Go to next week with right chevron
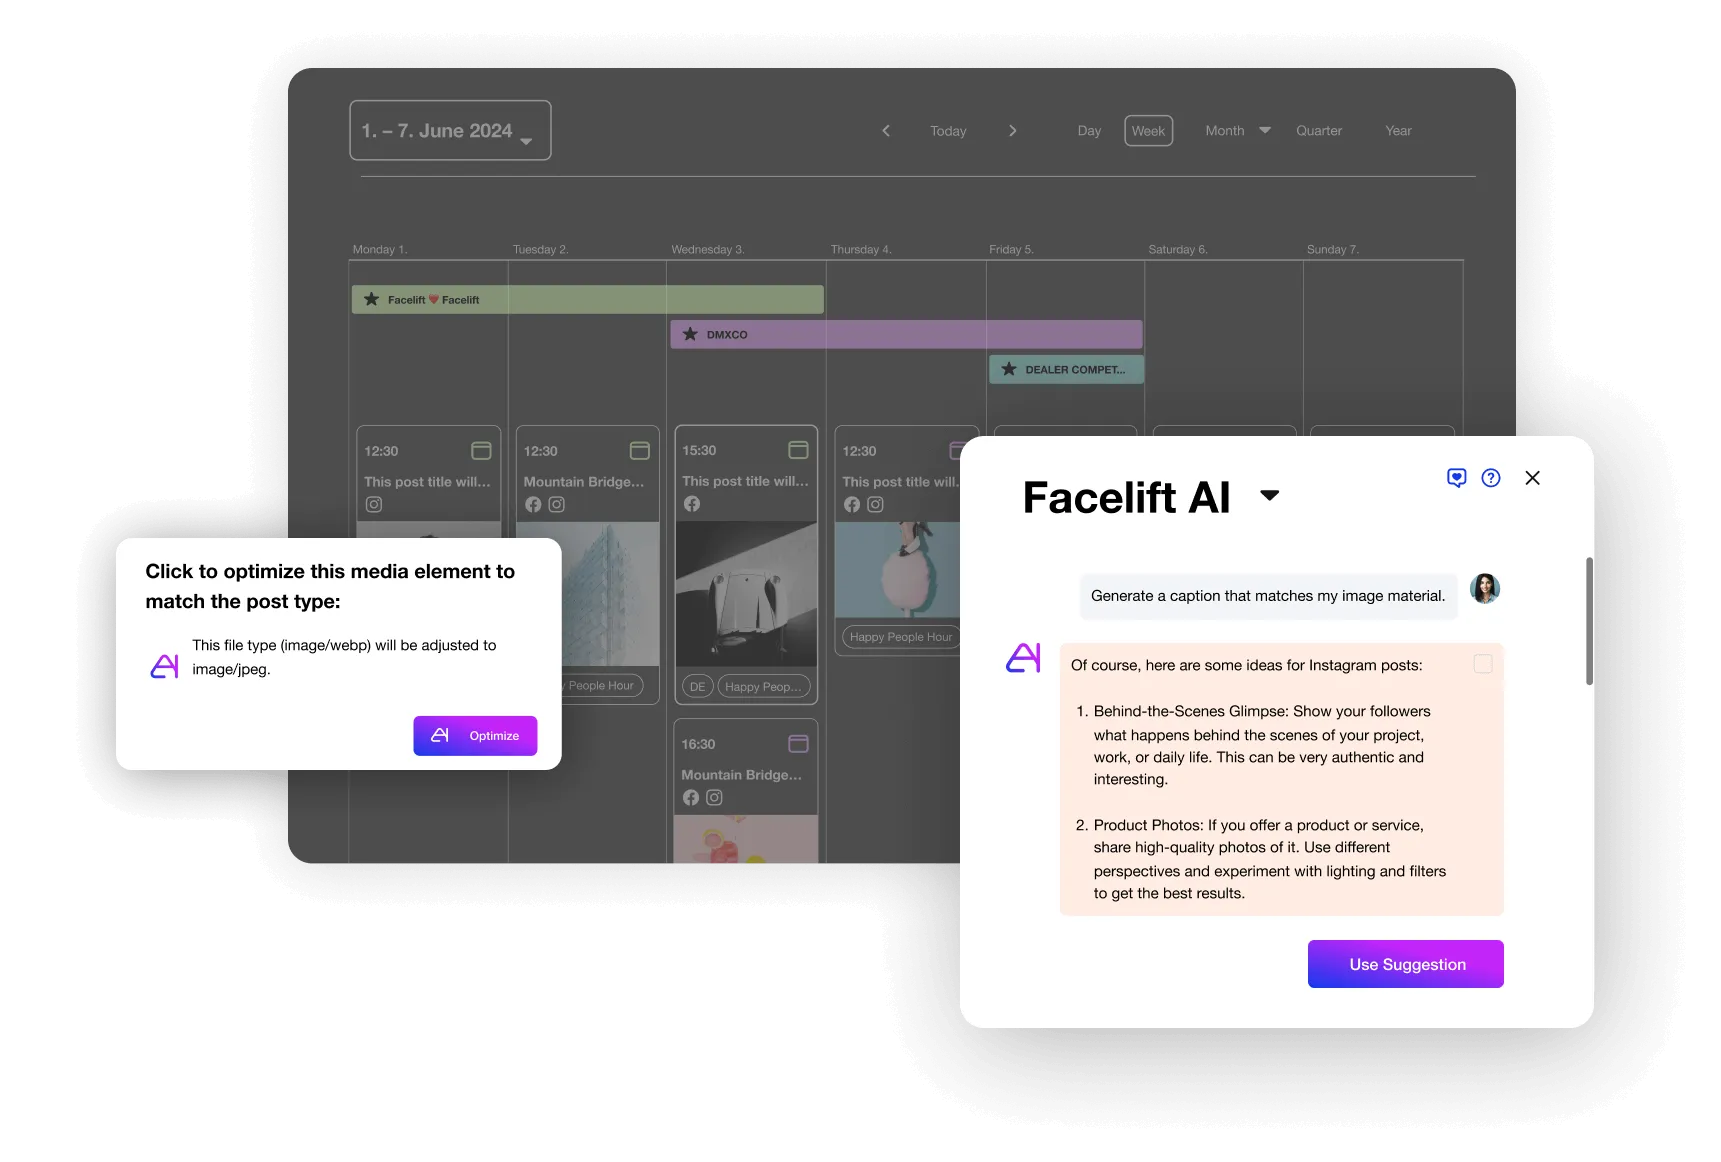 [1012, 131]
